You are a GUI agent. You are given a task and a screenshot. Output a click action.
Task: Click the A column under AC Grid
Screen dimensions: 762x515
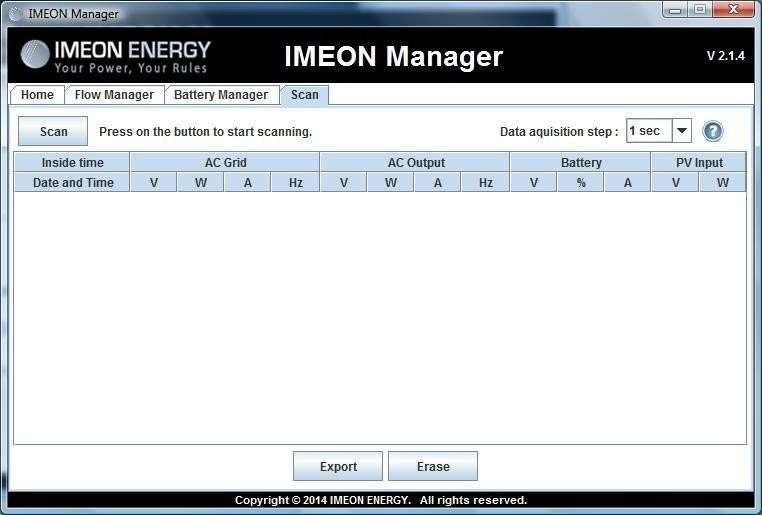coord(248,183)
